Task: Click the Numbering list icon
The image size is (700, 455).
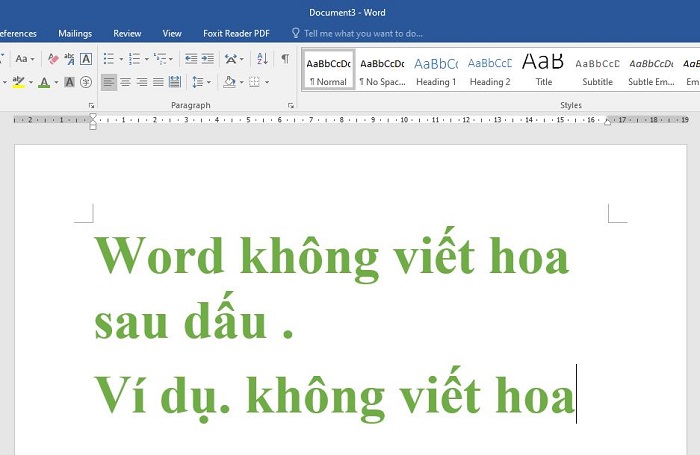Action: (134, 59)
